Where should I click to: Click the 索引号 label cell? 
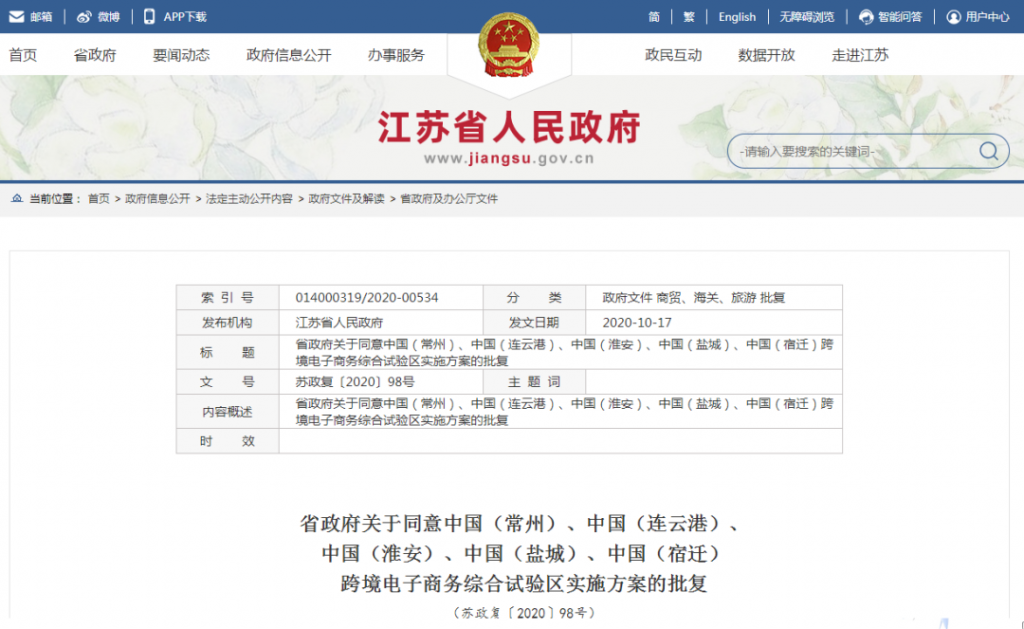tap(227, 298)
